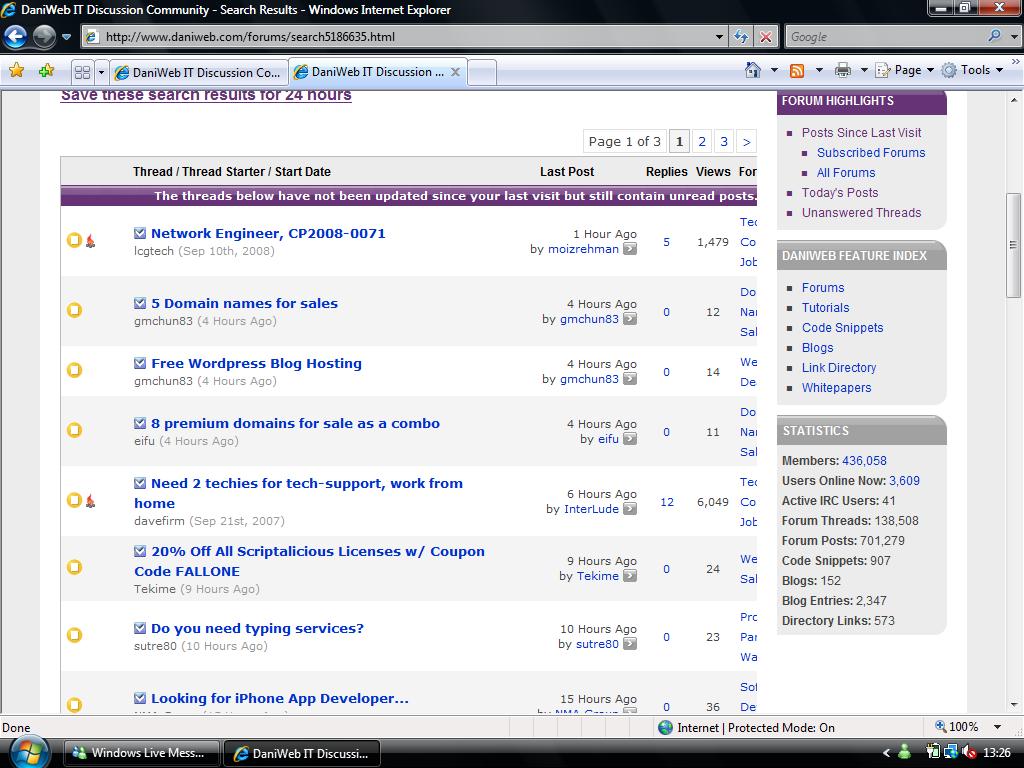Click the RSS Feeds icon
Image resolution: width=1024 pixels, height=768 pixels.
point(797,71)
